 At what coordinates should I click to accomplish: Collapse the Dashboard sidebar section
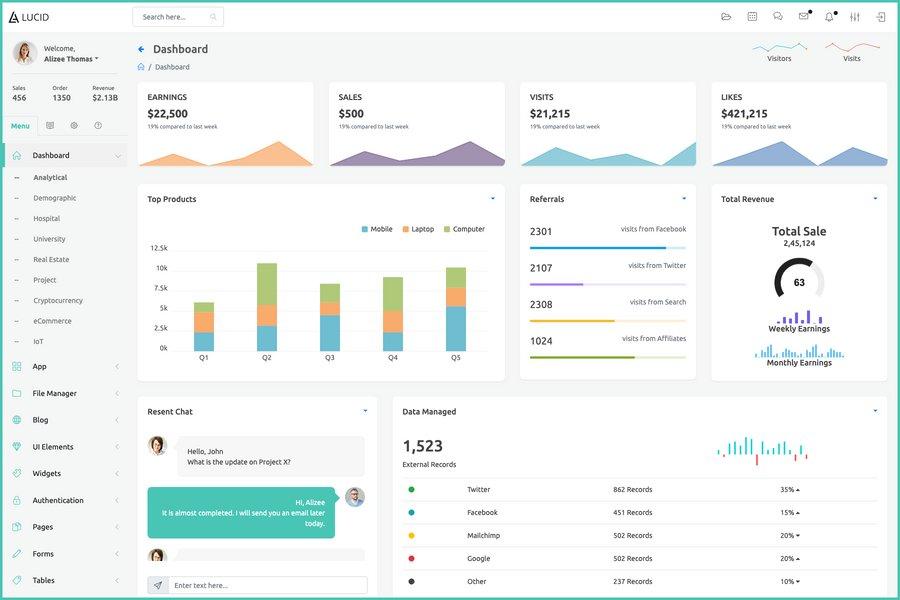117,154
